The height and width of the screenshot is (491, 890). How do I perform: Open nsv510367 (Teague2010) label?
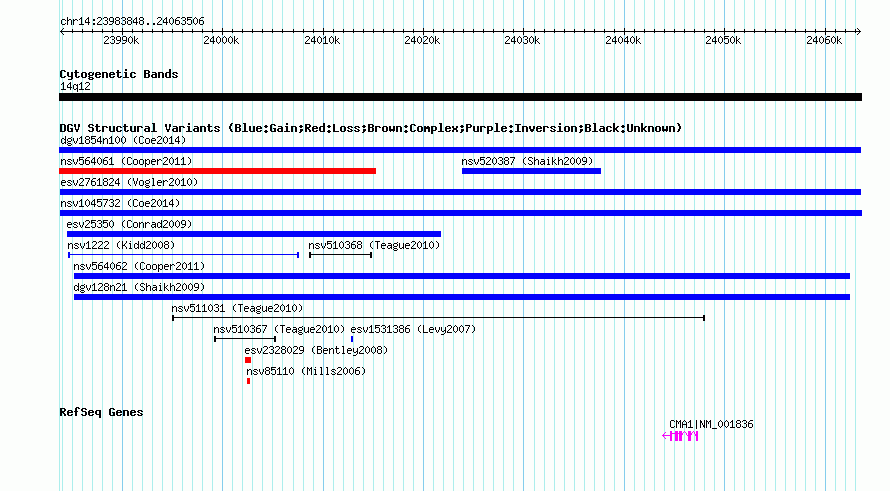click(x=279, y=329)
